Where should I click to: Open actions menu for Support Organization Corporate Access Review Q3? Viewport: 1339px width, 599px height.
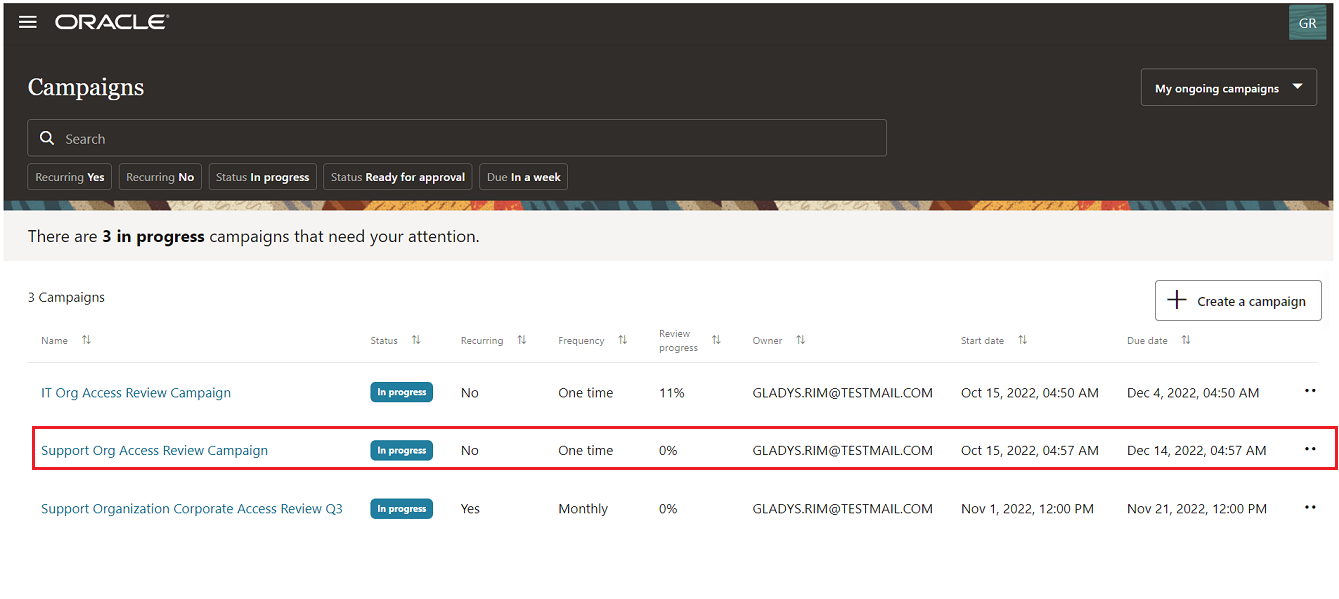pos(1310,508)
